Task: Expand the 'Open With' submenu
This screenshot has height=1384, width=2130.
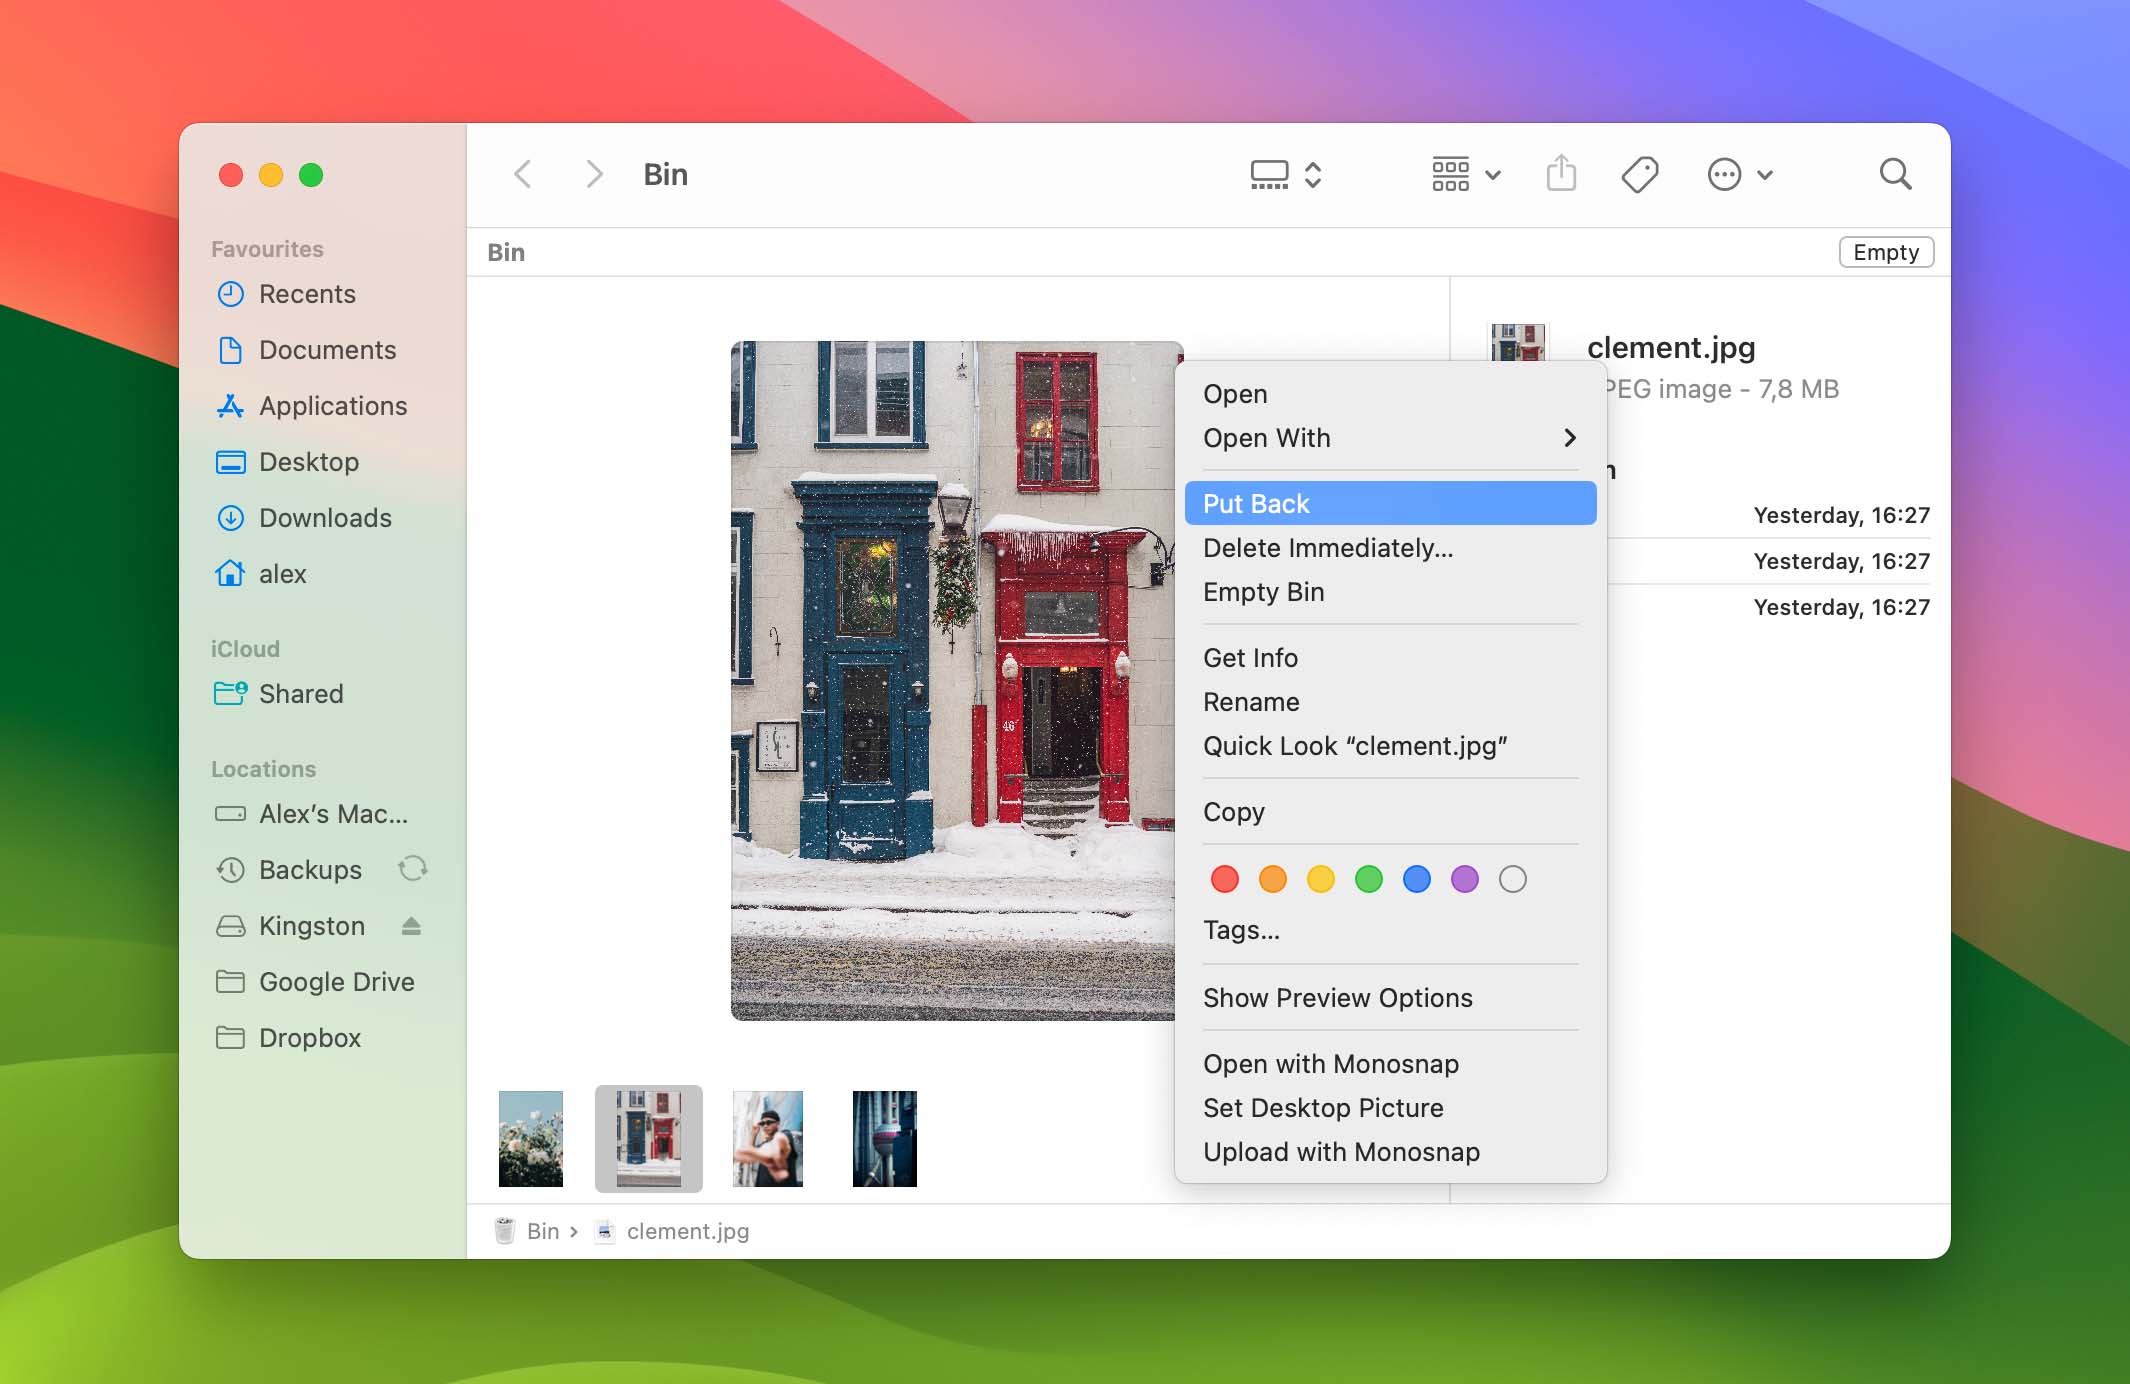Action: pyautogui.click(x=1389, y=438)
